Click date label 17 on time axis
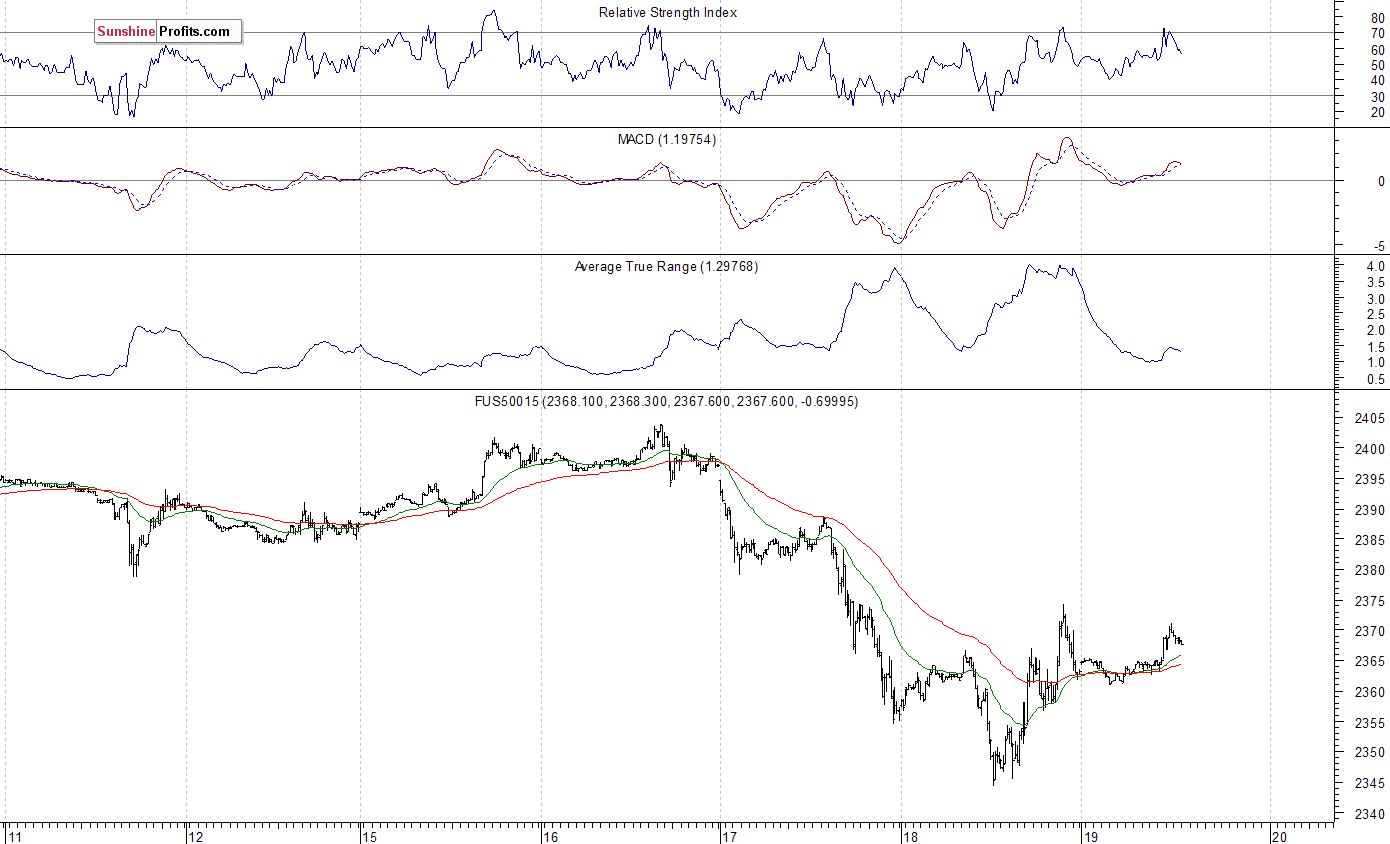 pyautogui.click(x=730, y=835)
